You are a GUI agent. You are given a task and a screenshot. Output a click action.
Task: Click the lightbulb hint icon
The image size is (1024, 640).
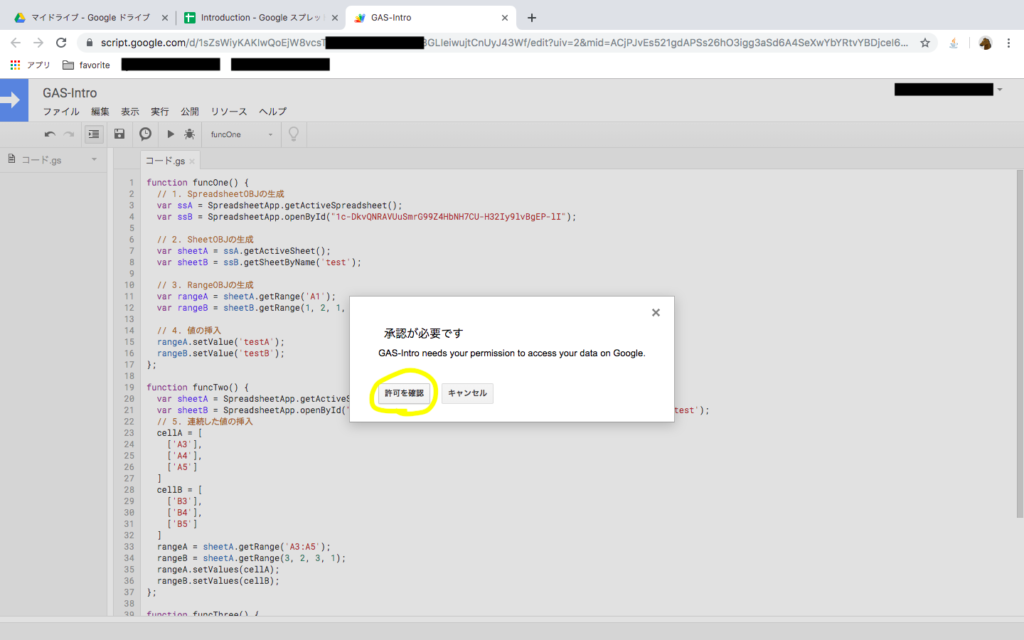point(294,134)
